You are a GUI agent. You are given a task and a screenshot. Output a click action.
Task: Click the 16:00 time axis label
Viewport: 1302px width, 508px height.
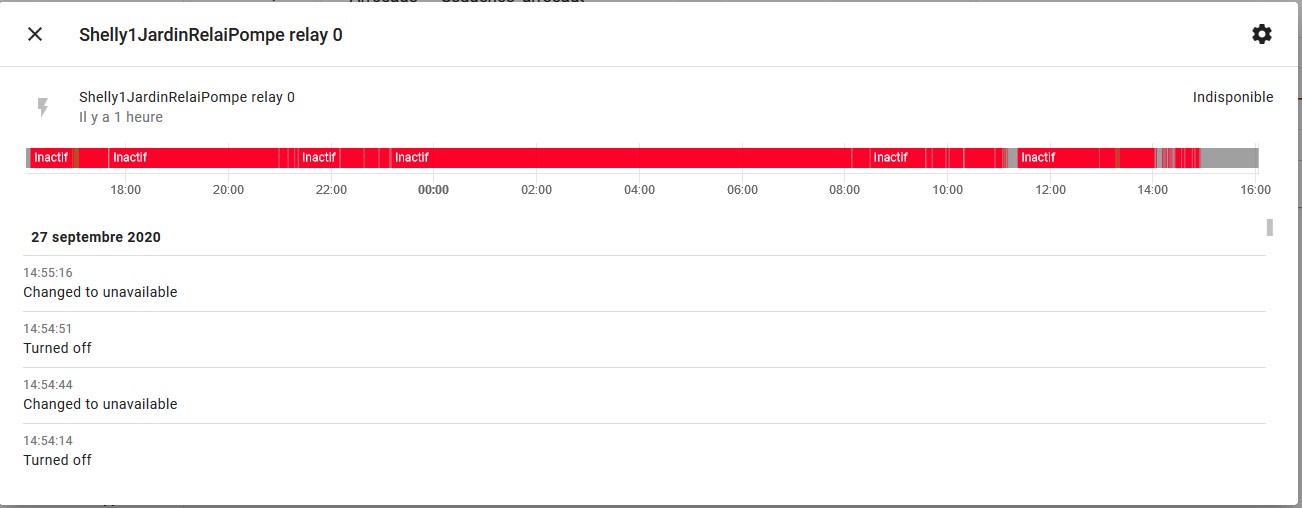point(1256,190)
